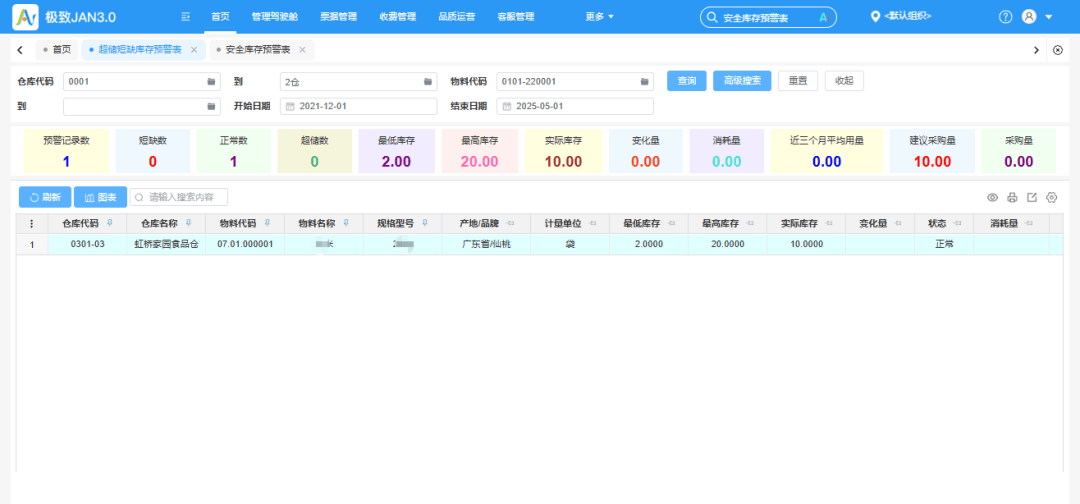Viewport: 1080px width, 504px height.
Task: Toggle pin on 仓库代码 column header
Action: click(x=109, y=223)
